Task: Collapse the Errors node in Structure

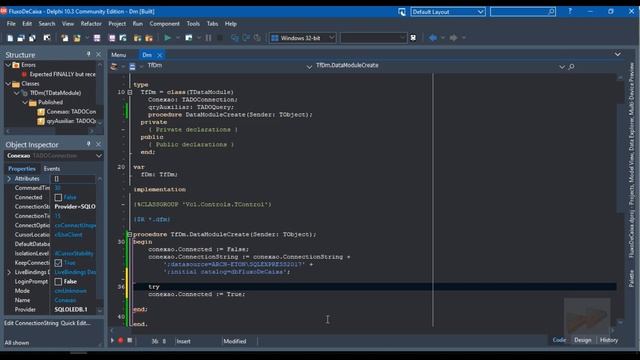Action: click(8, 65)
